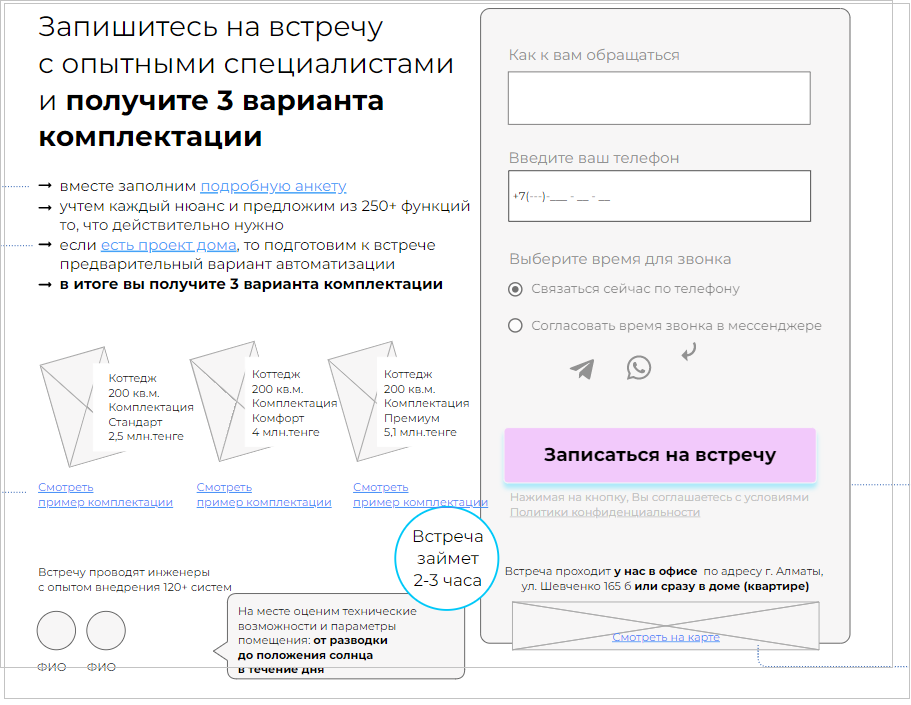Follow the "подробную анкету" link
911x705 pixels.
[273, 186]
